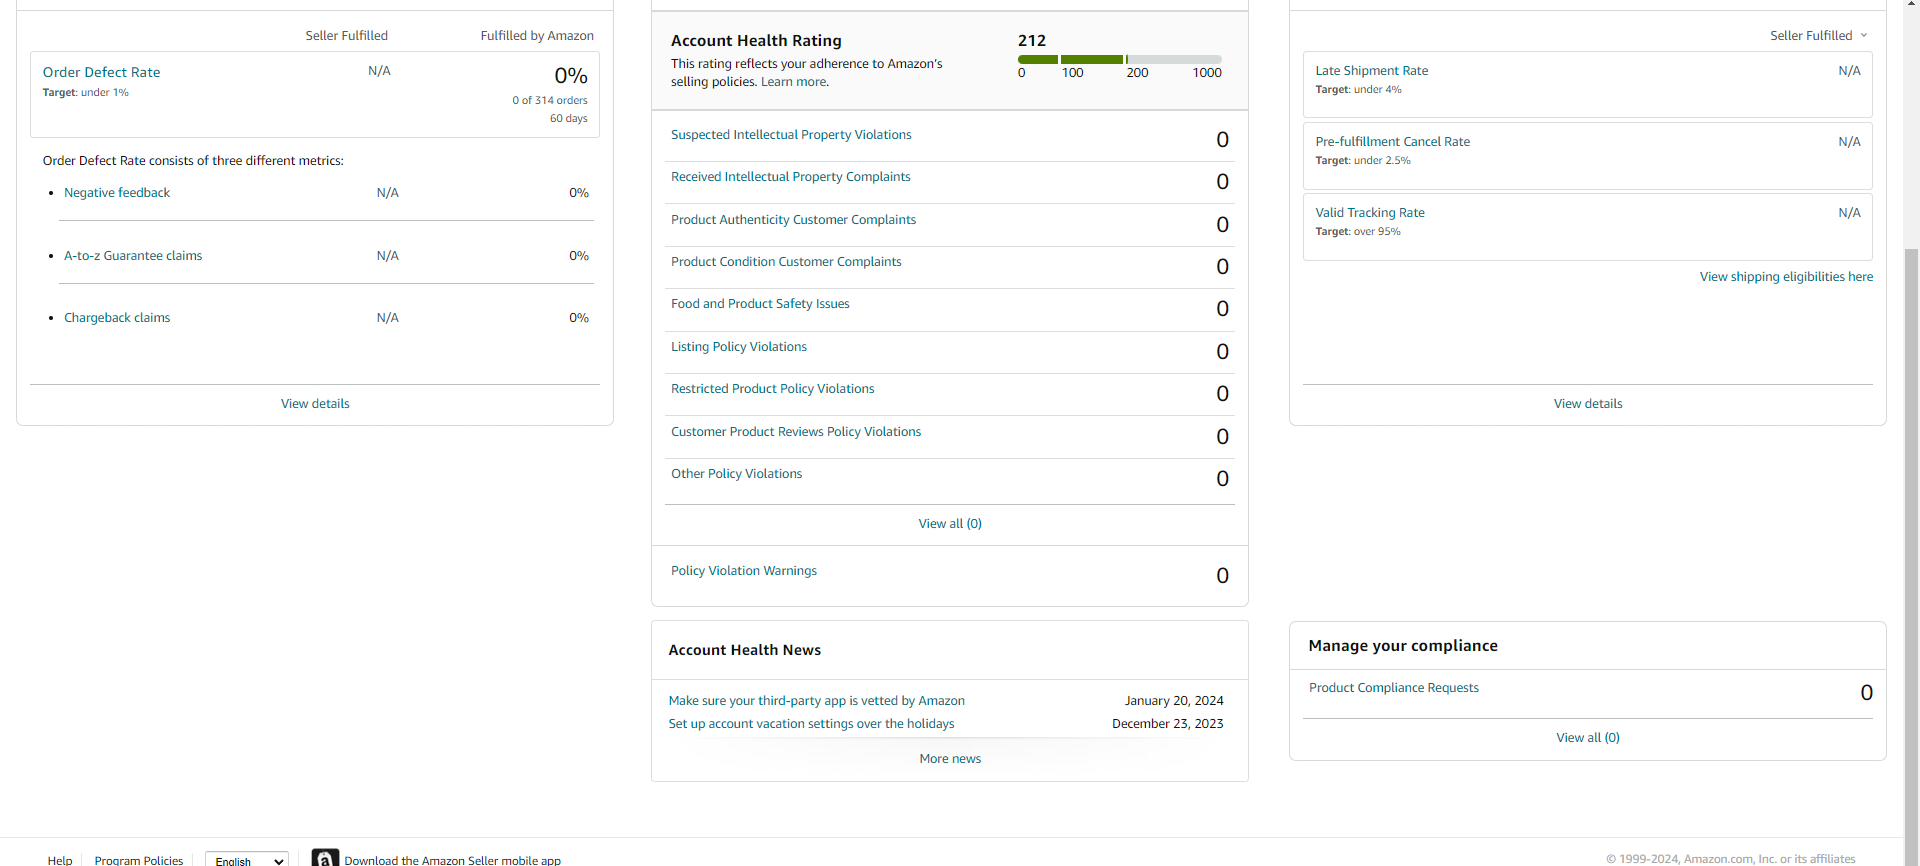This screenshot has height=866, width=1920.
Task: Click the Manage your compliance heading
Action: tap(1403, 646)
